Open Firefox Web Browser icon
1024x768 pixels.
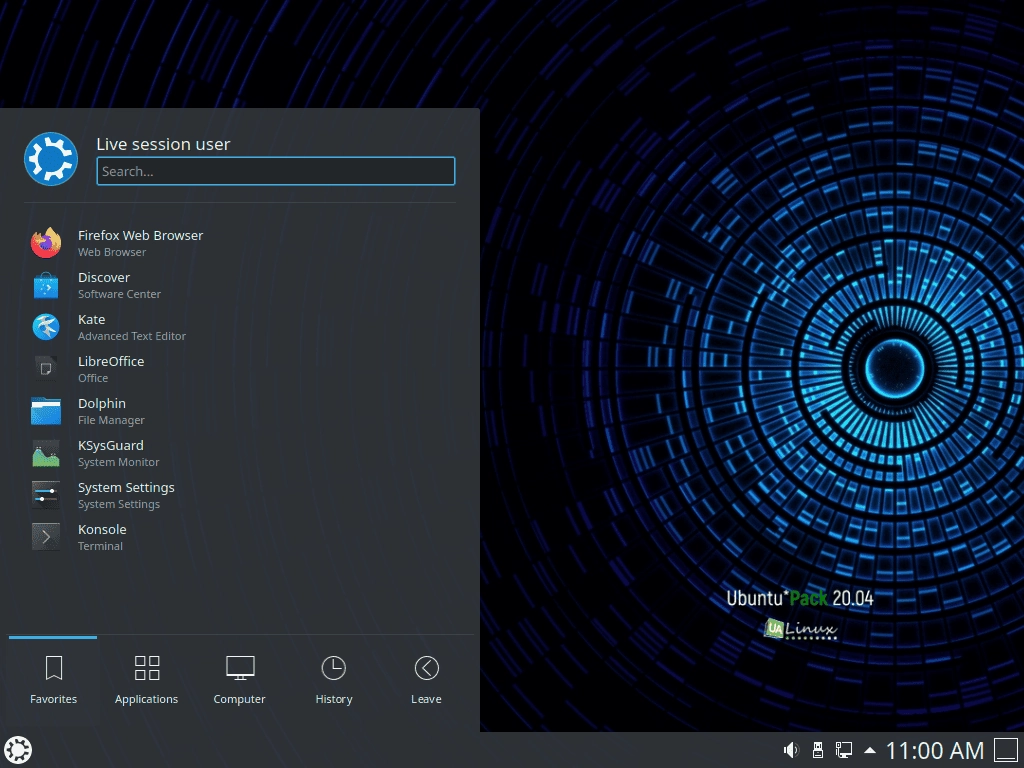click(46, 243)
